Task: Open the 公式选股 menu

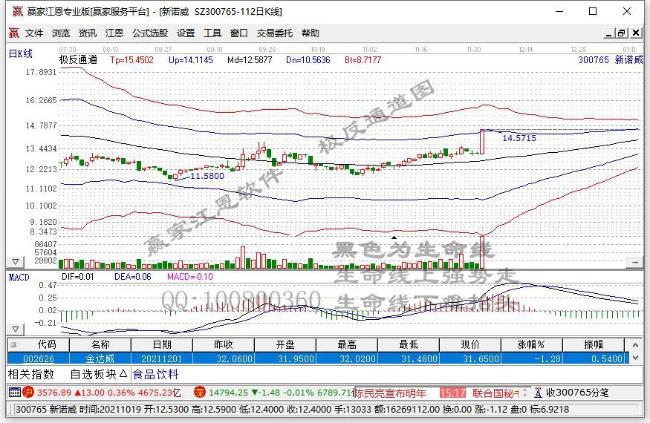Action: point(150,33)
